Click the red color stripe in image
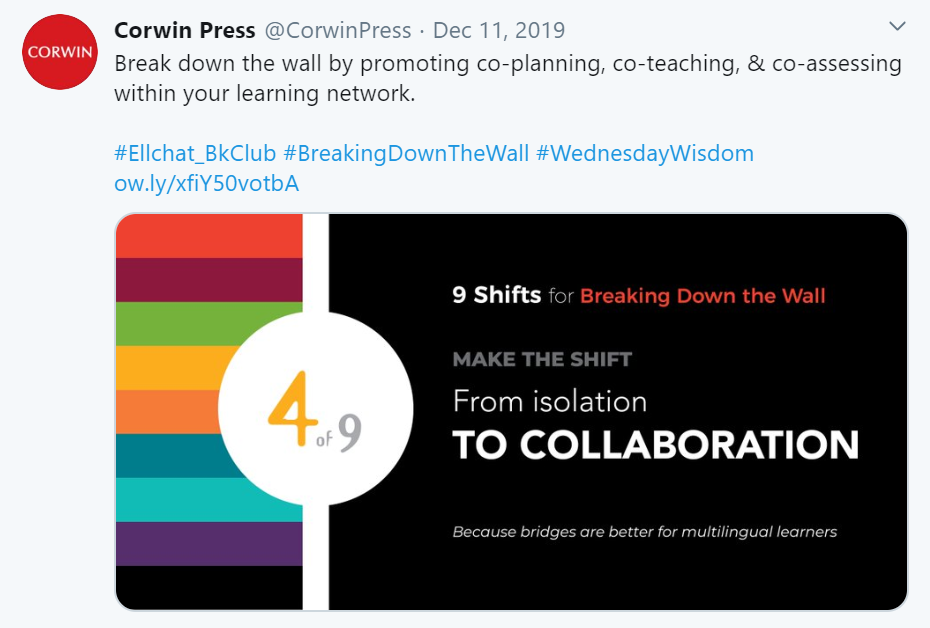 pyautogui.click(x=209, y=236)
